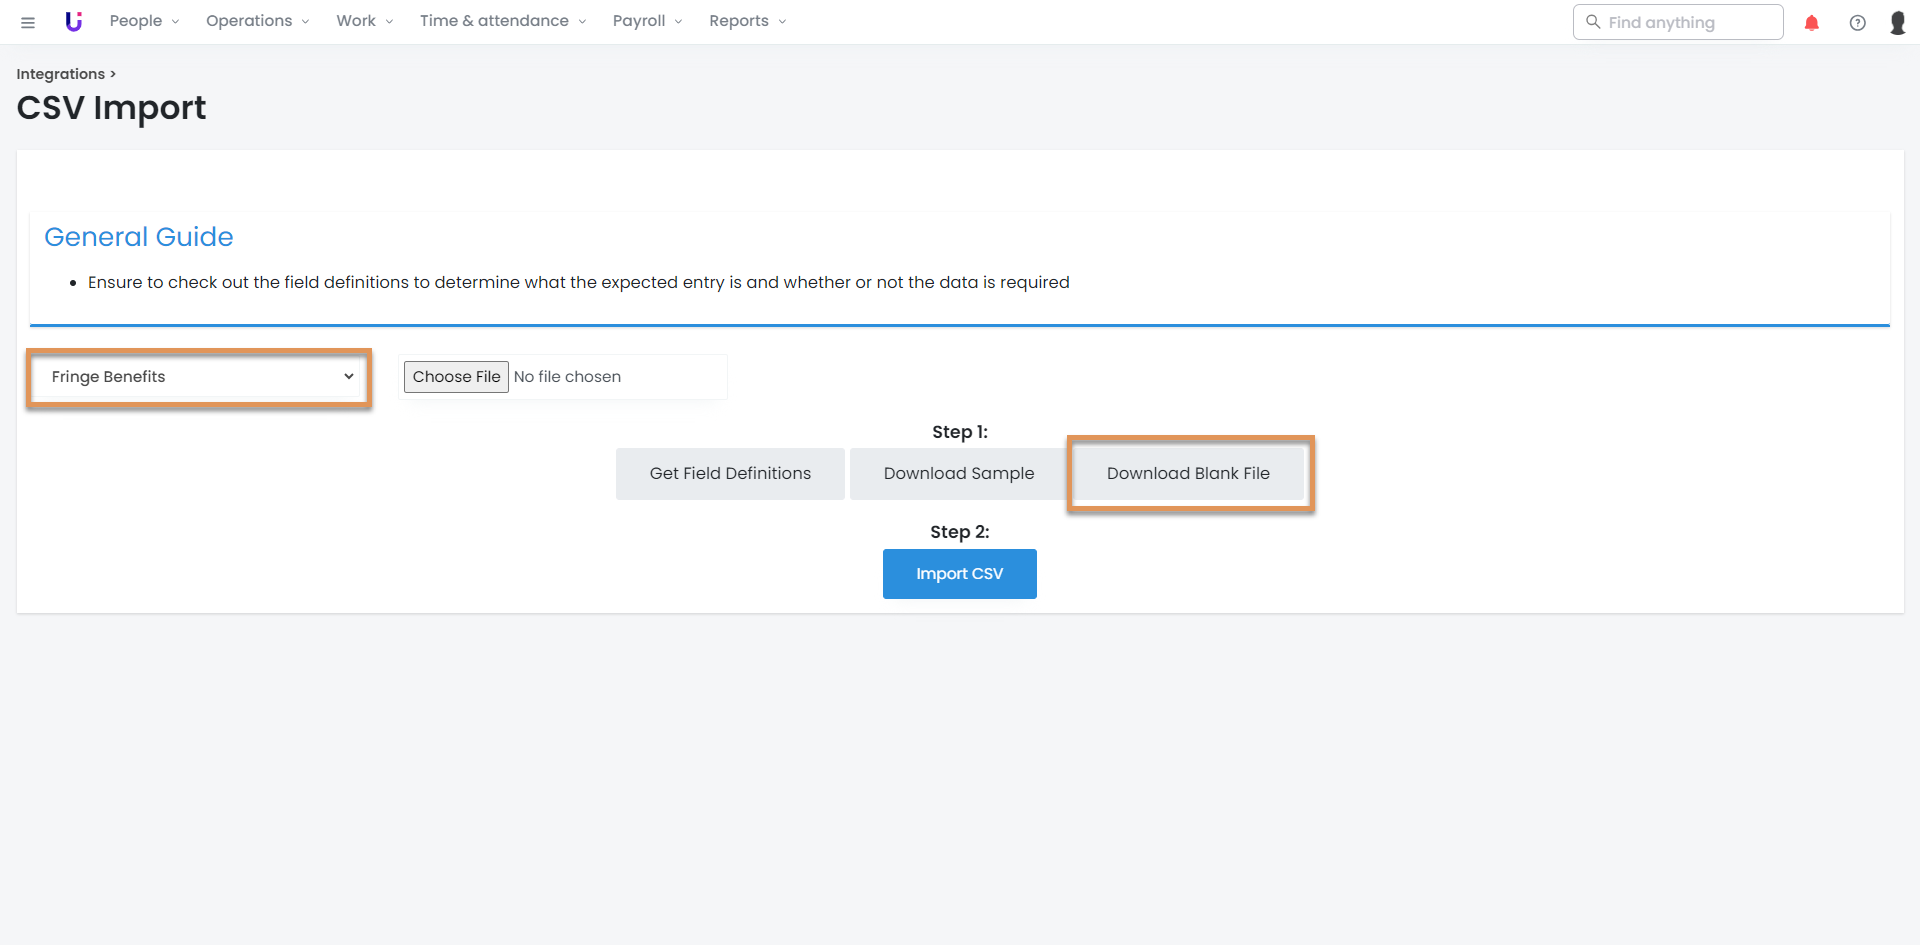Click the Download Sample button
Image resolution: width=1920 pixels, height=945 pixels.
click(958, 474)
